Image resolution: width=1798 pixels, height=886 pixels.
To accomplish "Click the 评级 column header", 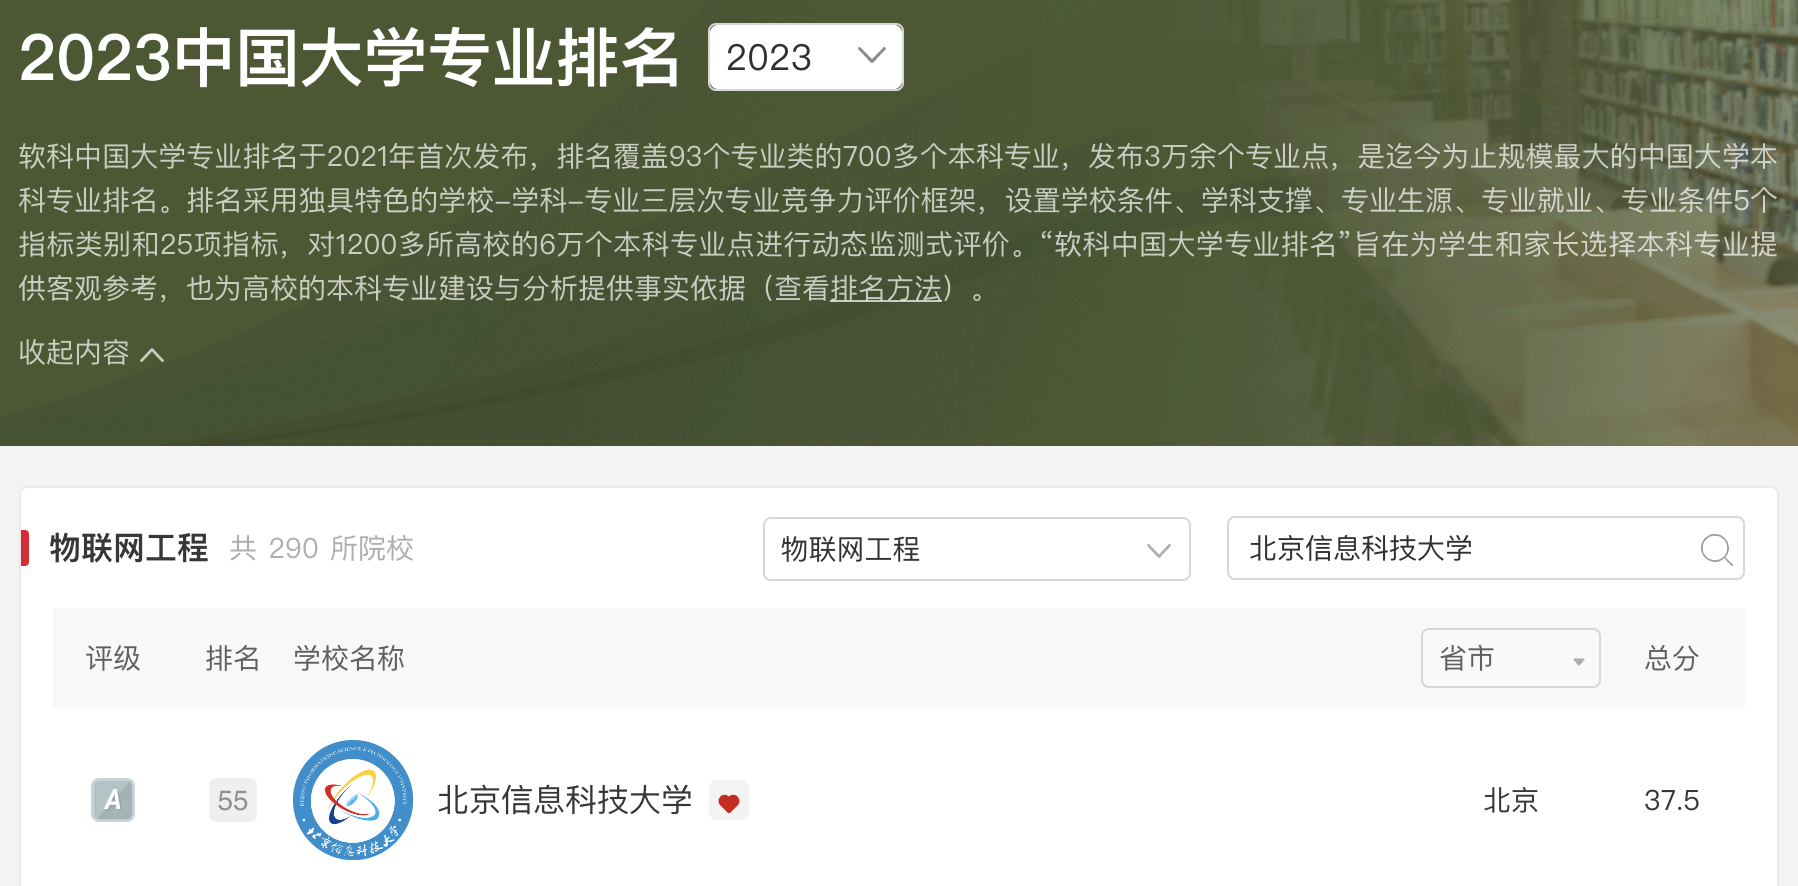I will pos(113,658).
